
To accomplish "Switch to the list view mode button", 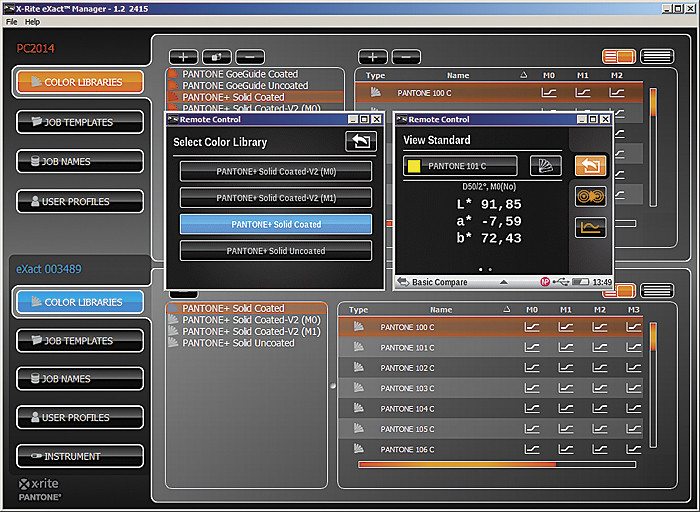I will pos(656,57).
